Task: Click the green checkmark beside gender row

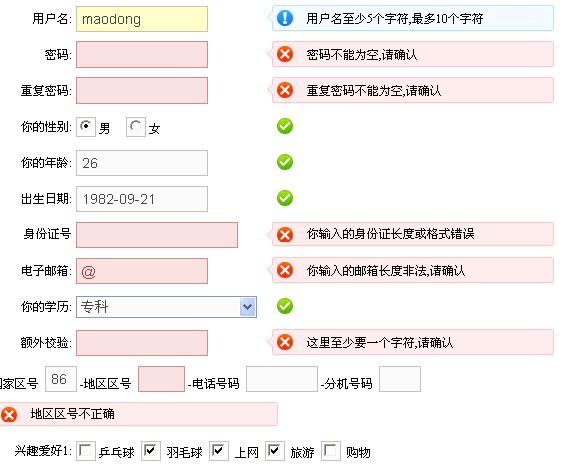Action: (x=285, y=126)
